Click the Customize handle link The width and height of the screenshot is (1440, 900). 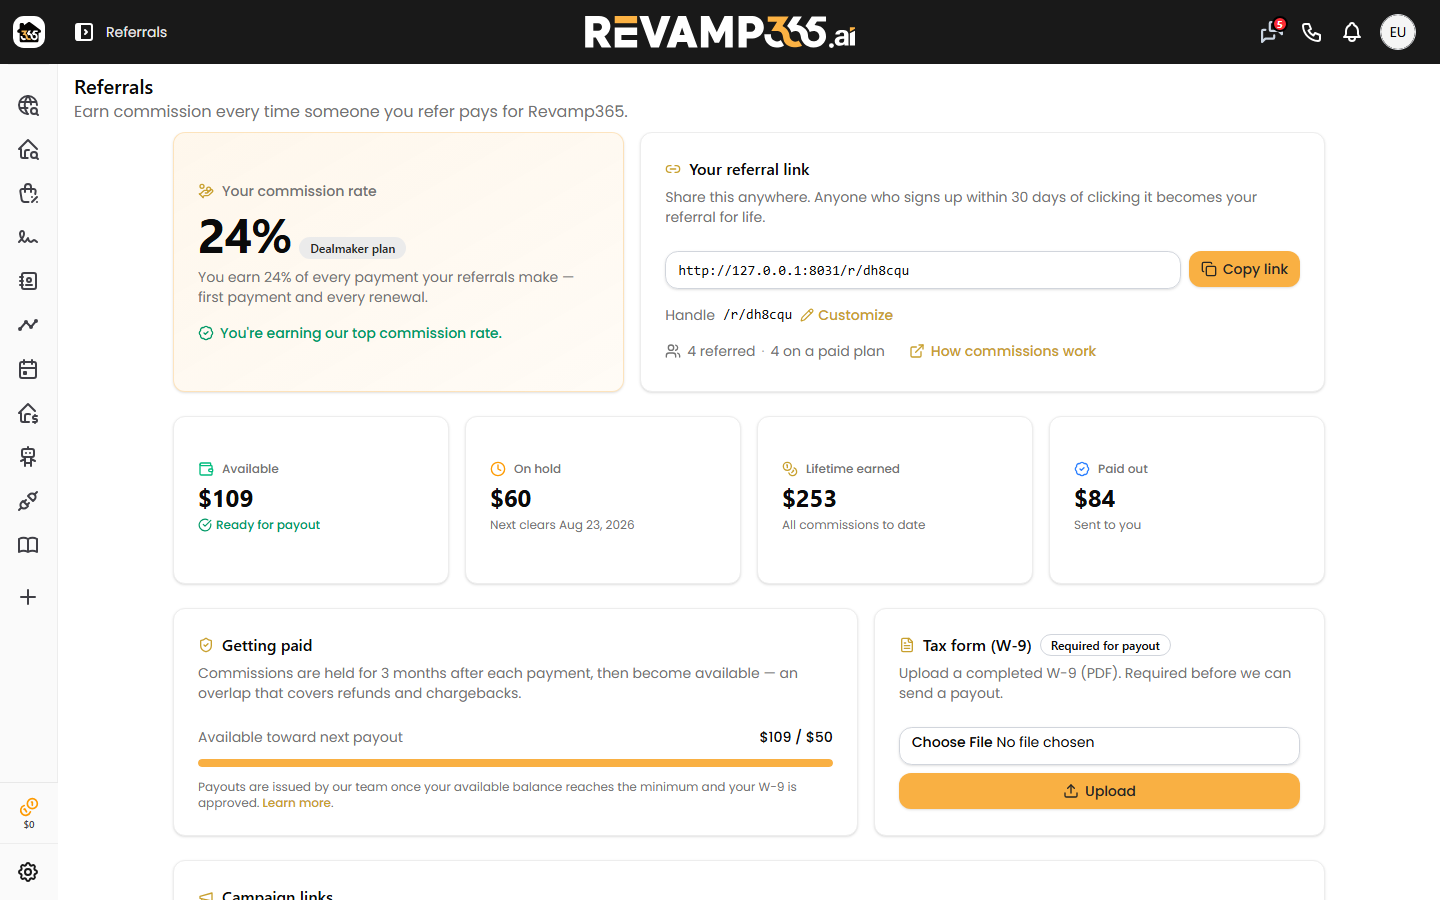pyautogui.click(x=846, y=315)
